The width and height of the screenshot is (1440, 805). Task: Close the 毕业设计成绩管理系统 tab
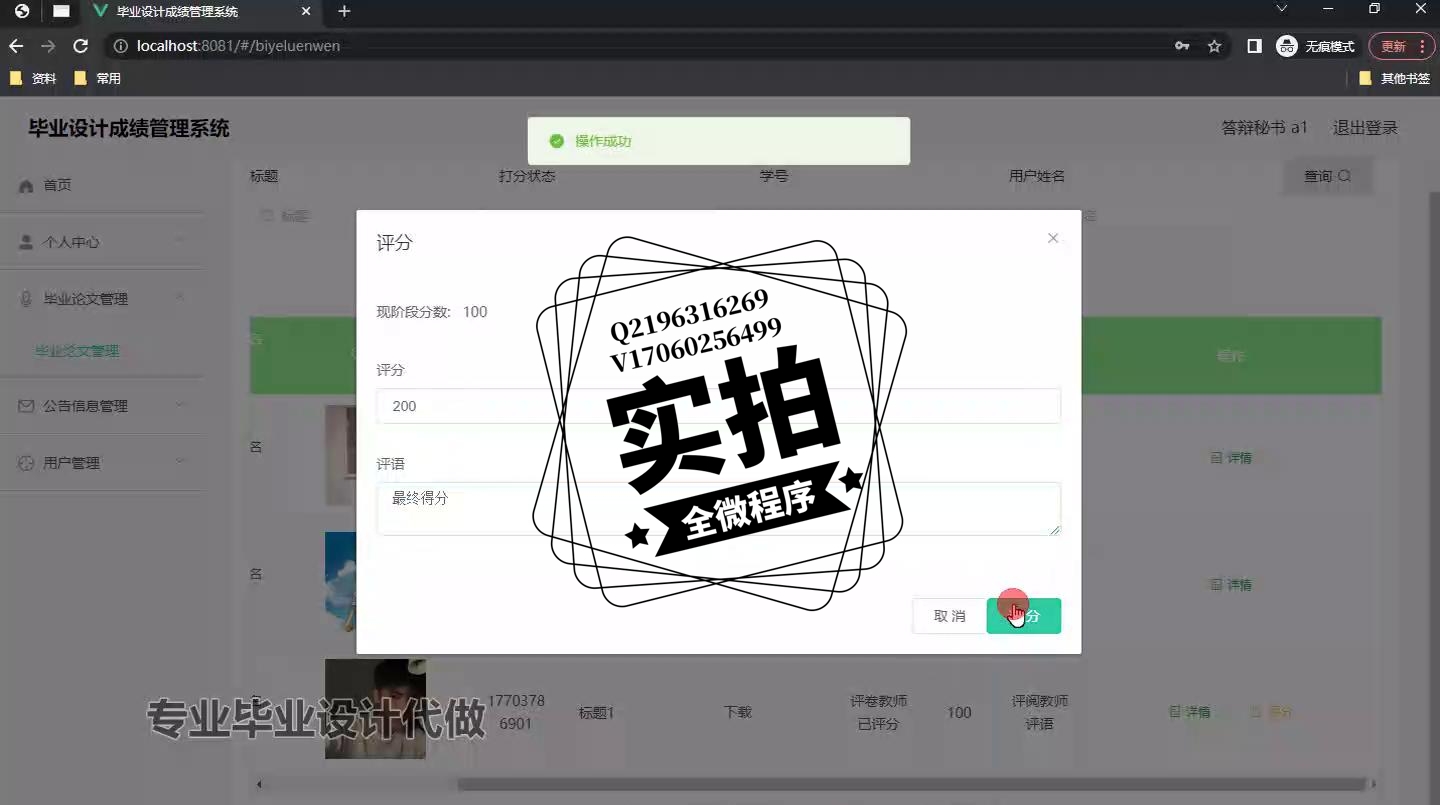tap(307, 11)
